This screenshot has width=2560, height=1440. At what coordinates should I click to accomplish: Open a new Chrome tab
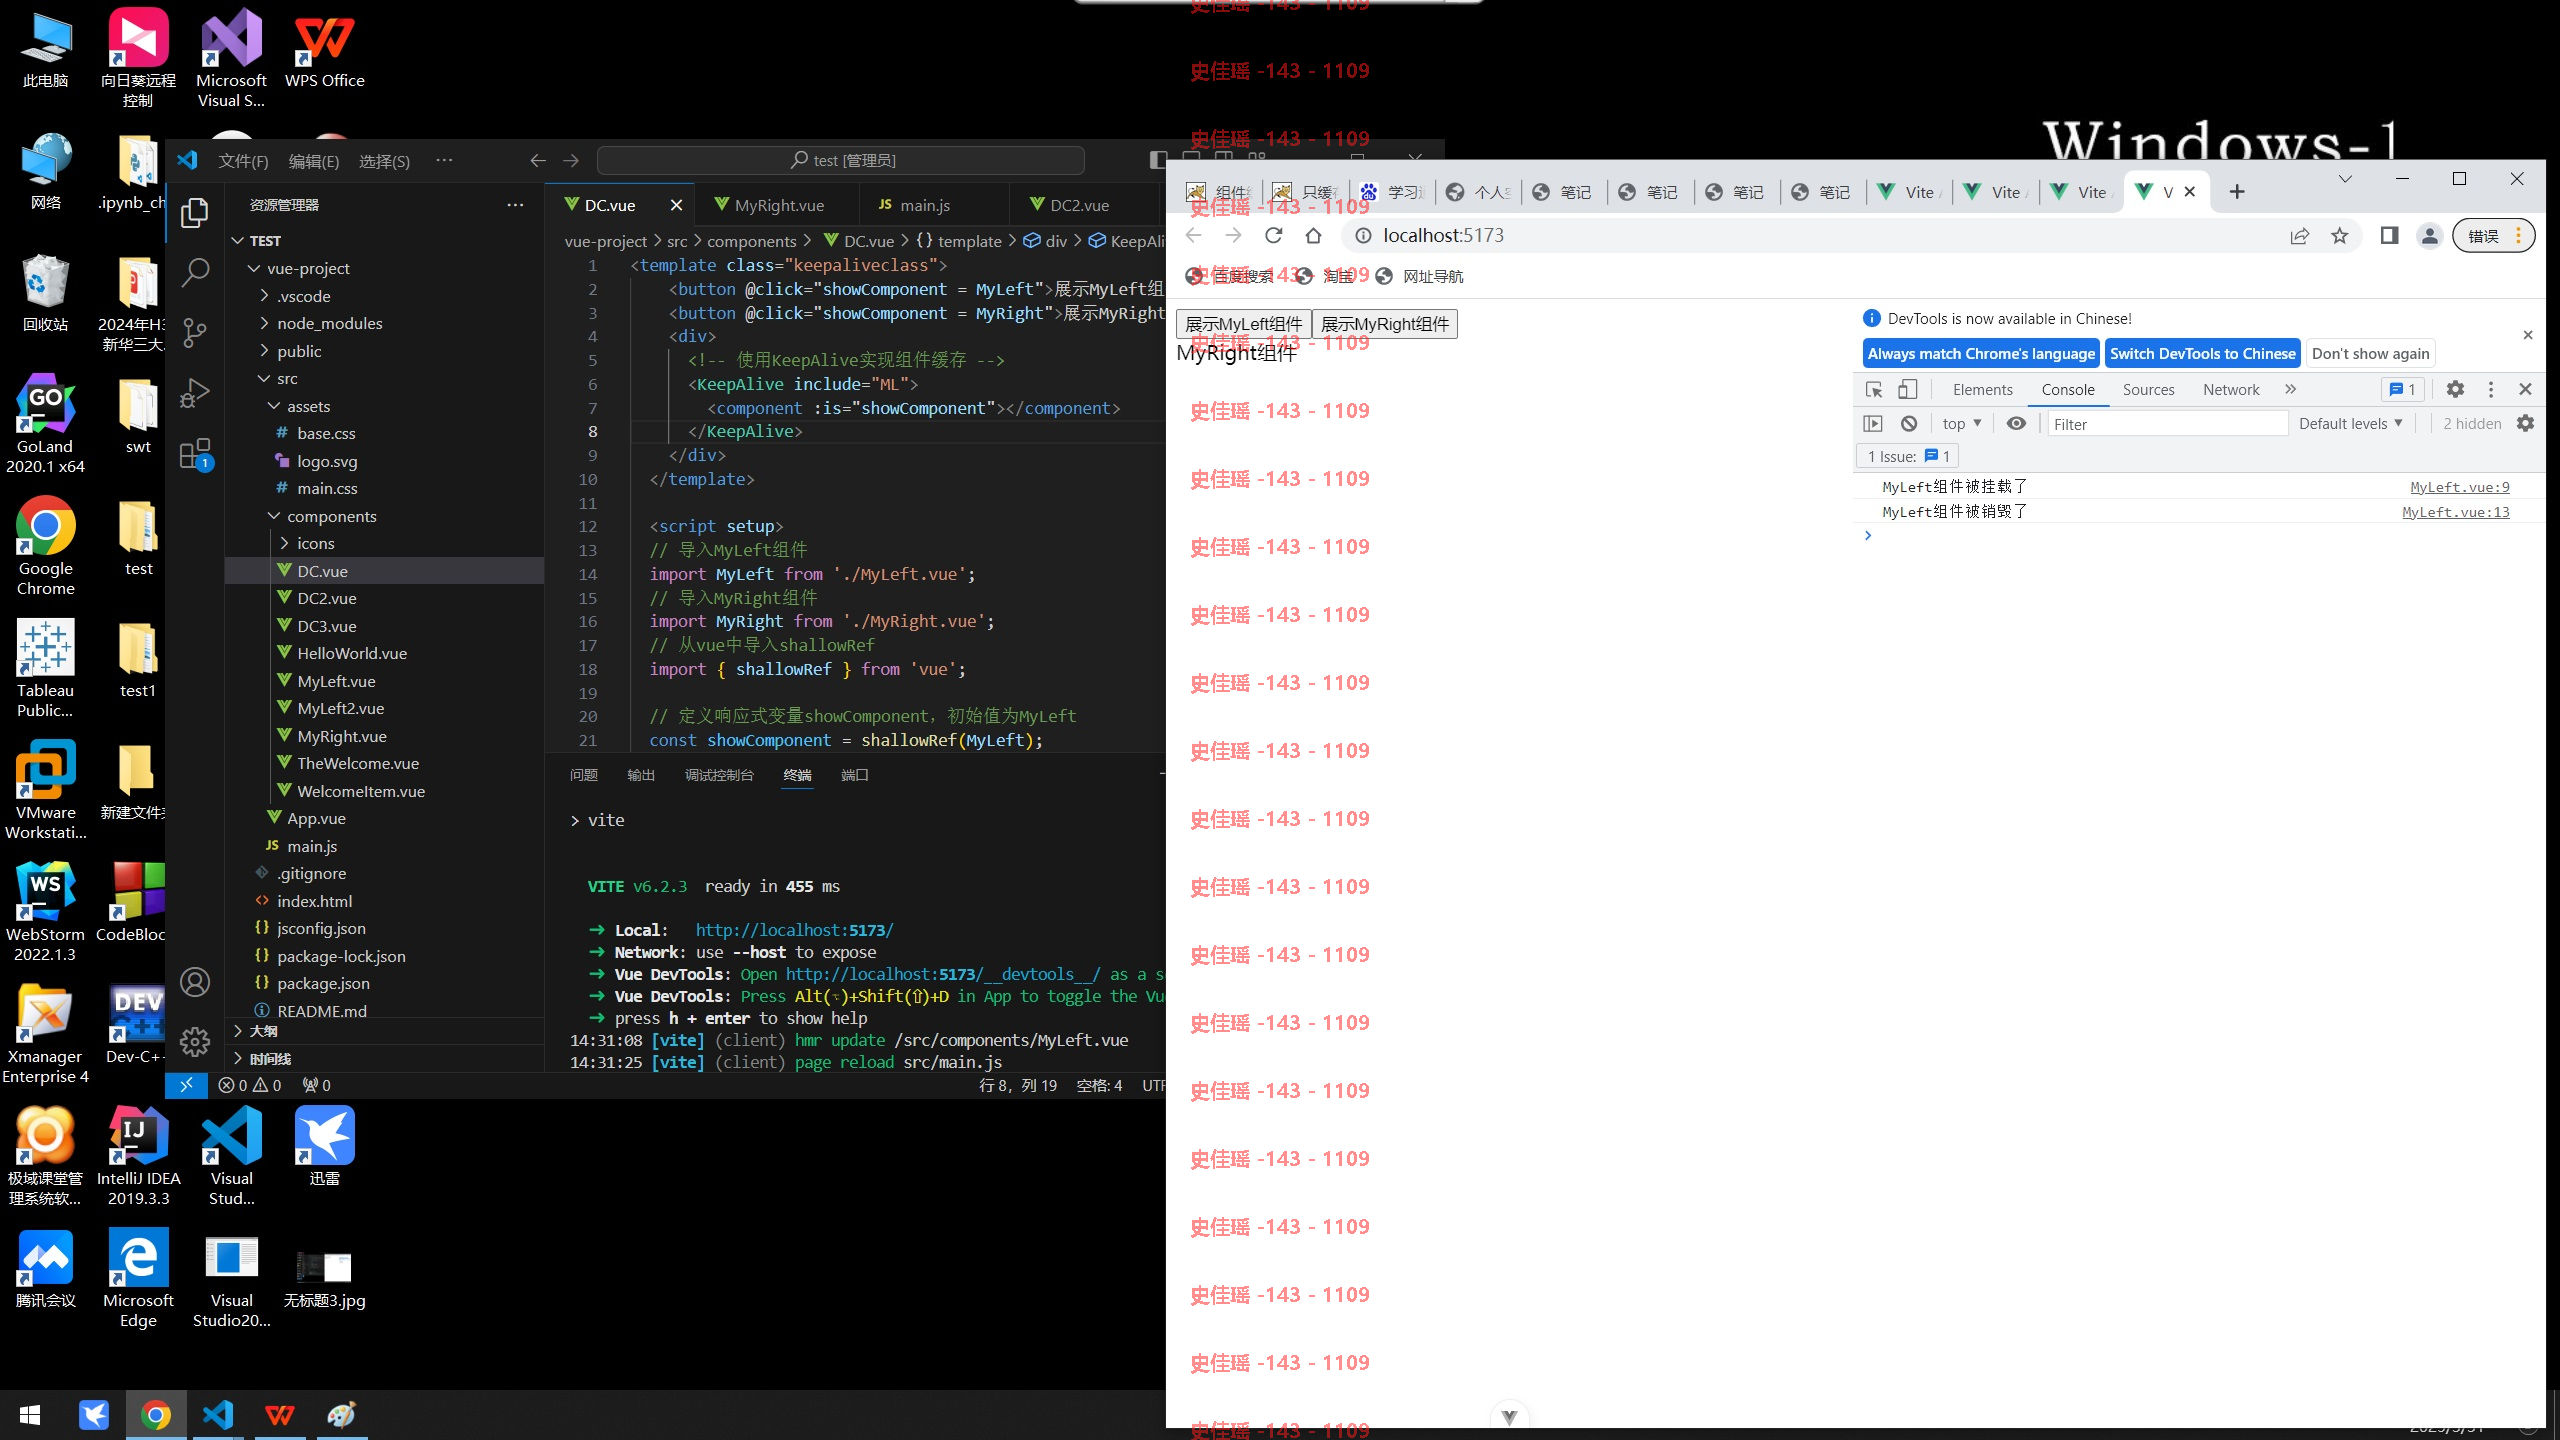point(2238,192)
